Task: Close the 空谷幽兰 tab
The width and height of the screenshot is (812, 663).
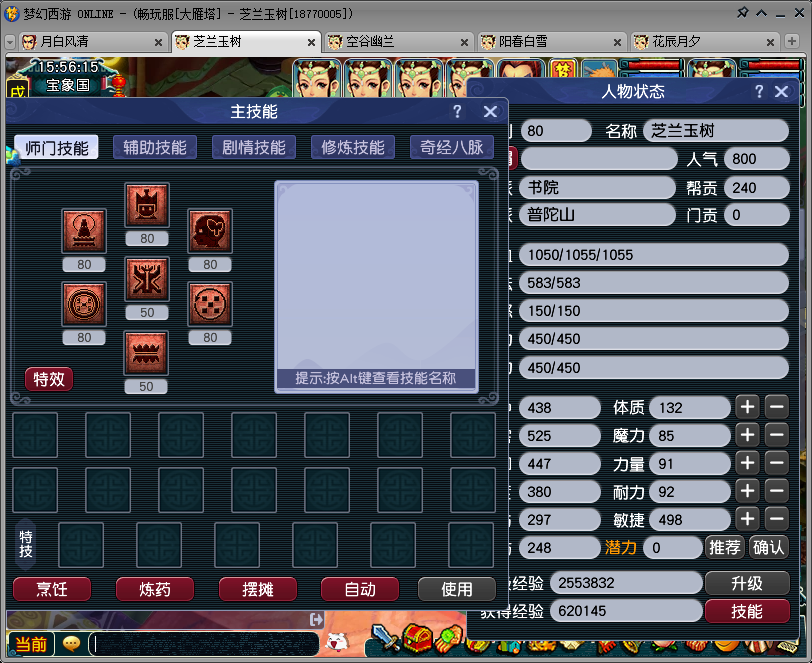Action: tap(465, 42)
